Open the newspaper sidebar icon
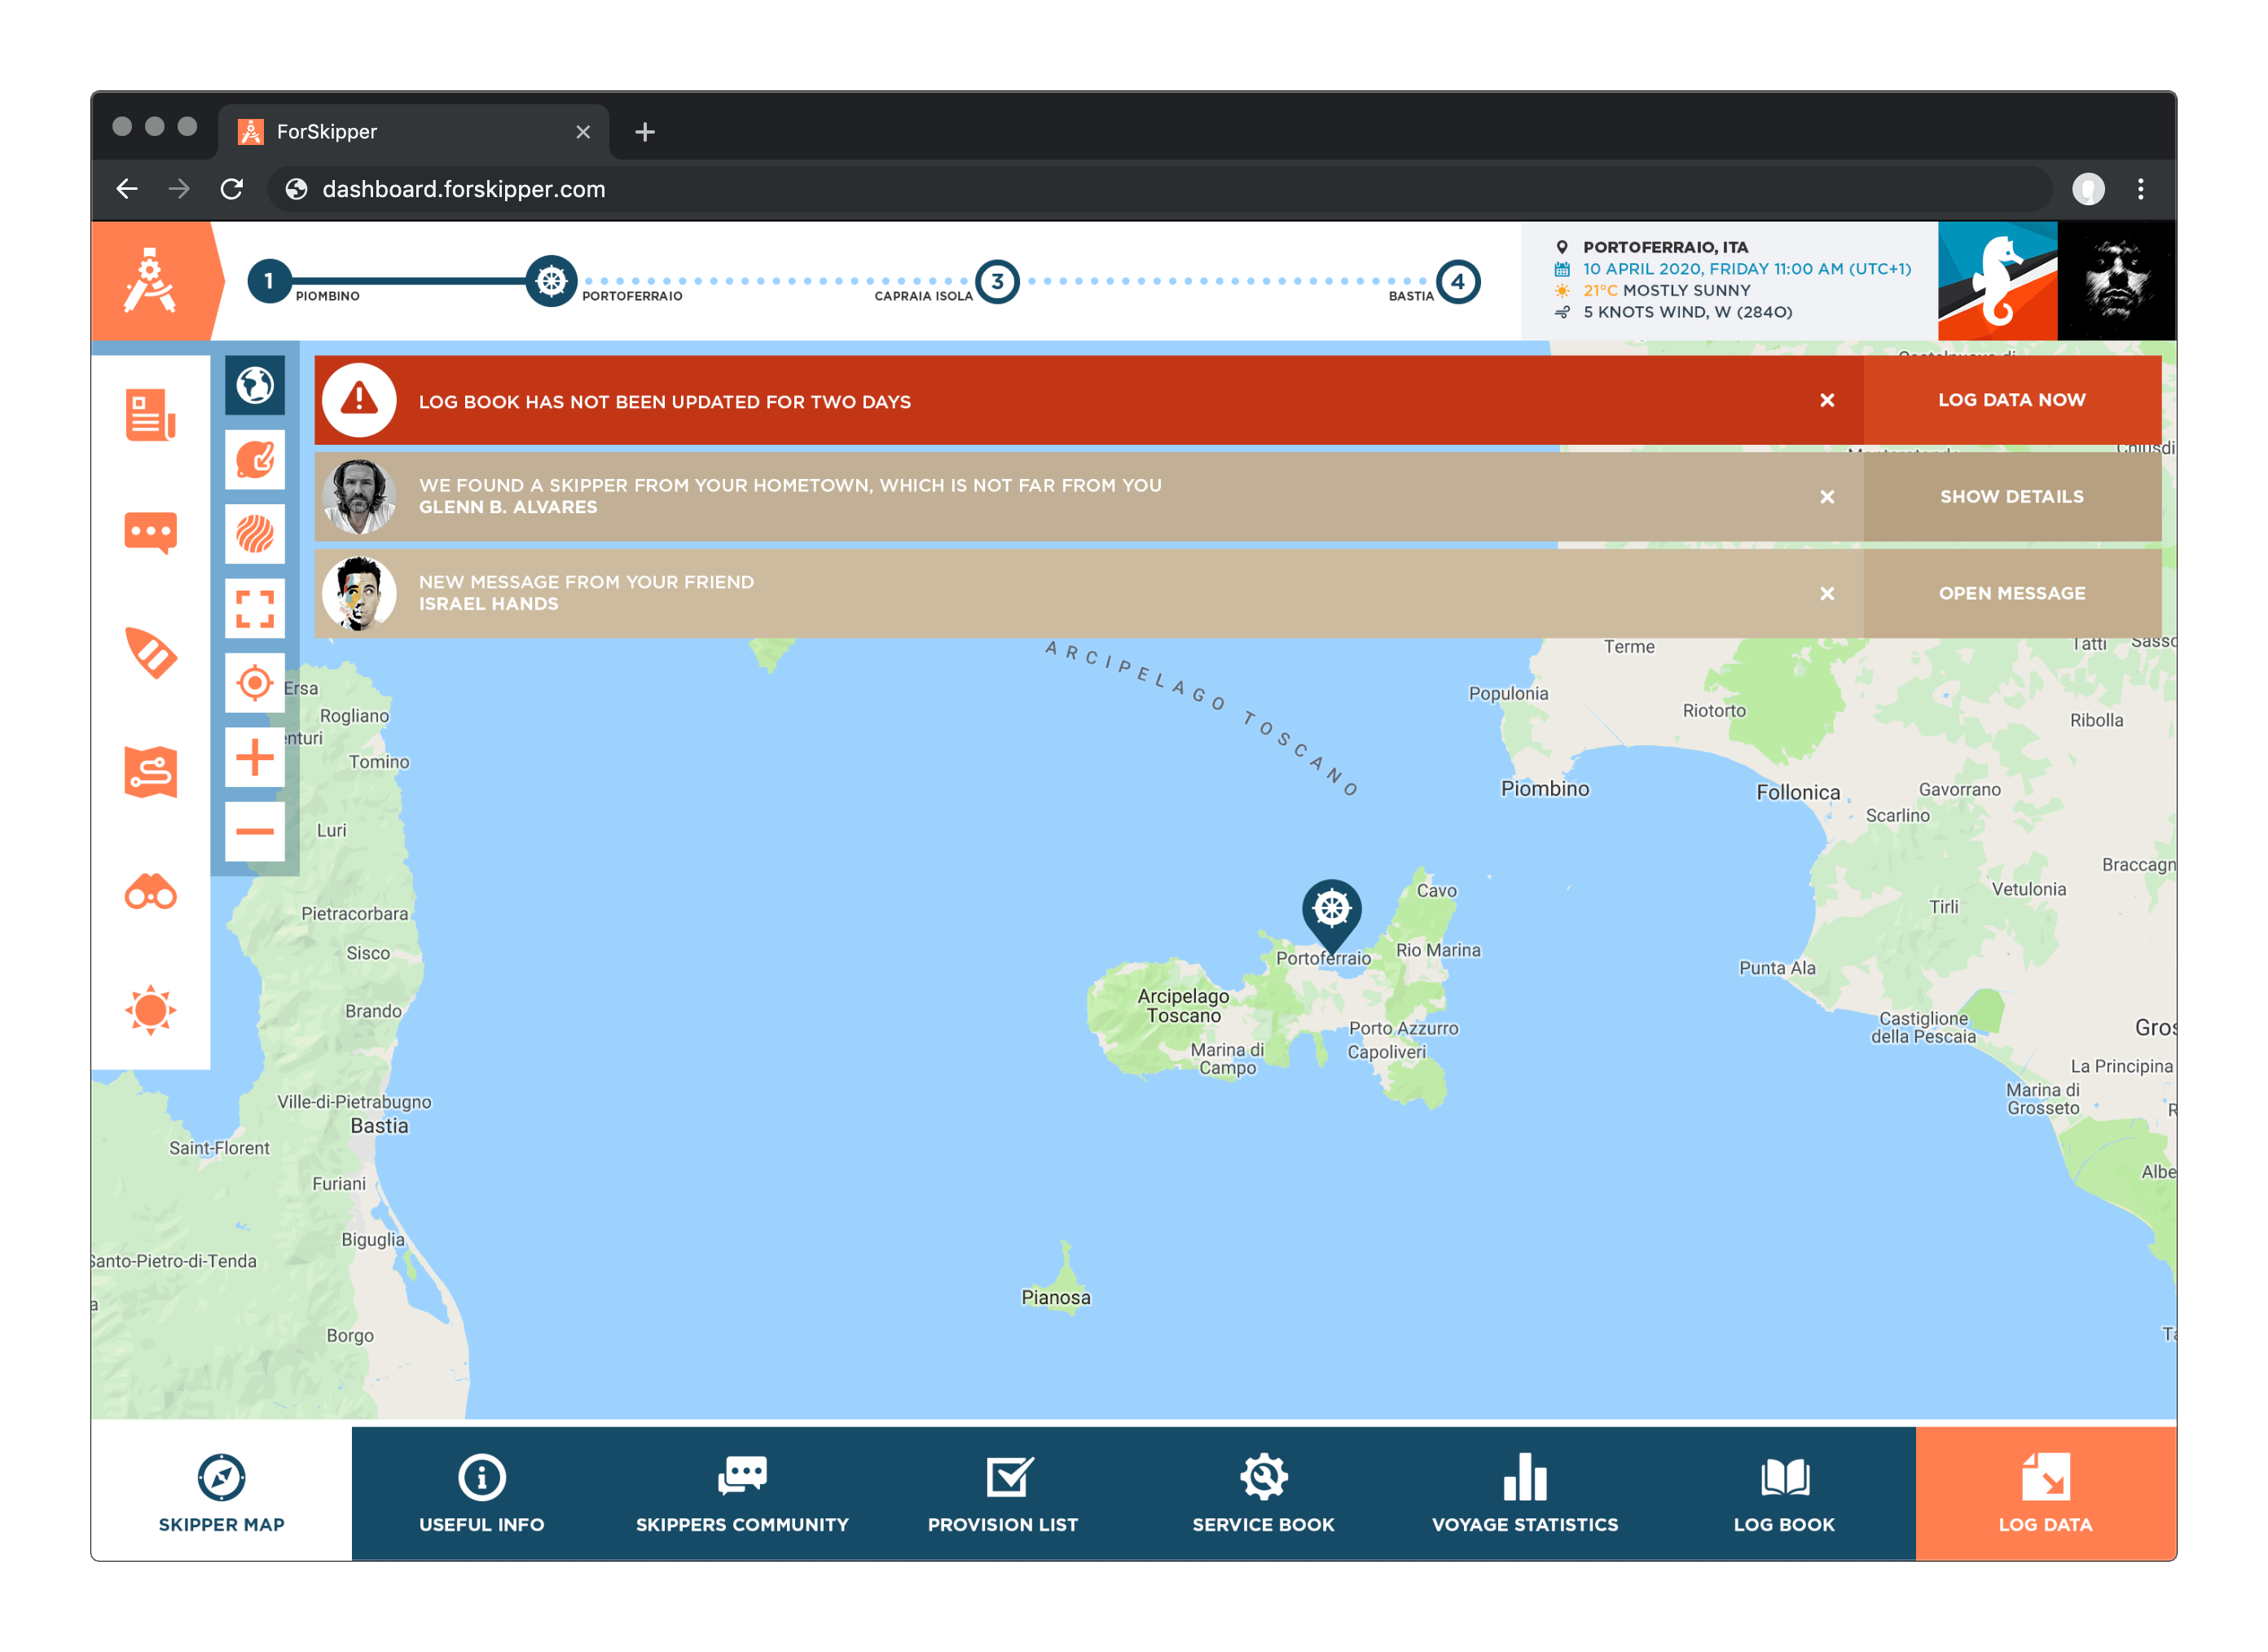This screenshot has width=2268, height=1652. pos(151,415)
